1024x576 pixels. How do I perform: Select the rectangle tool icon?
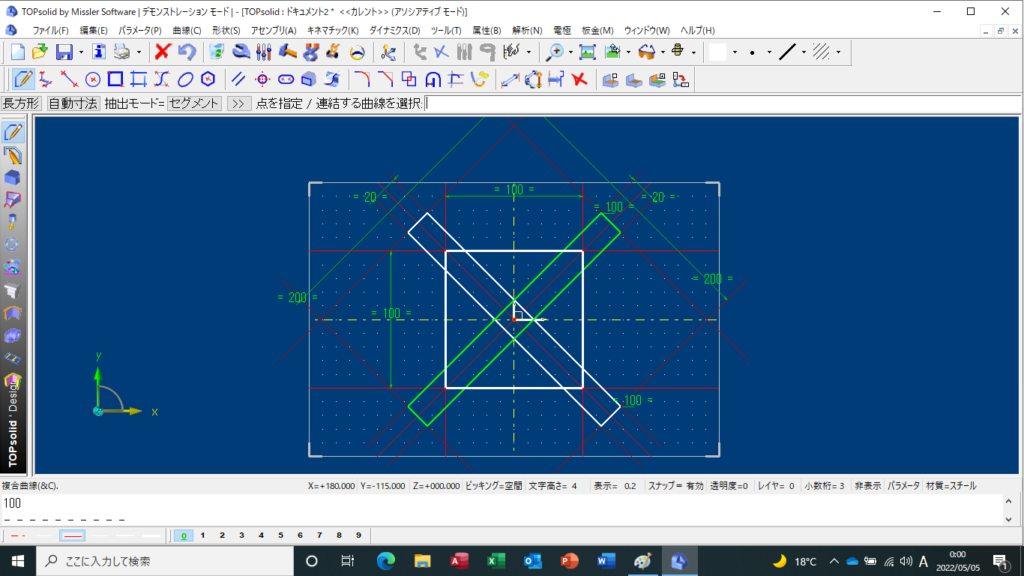tap(116, 80)
